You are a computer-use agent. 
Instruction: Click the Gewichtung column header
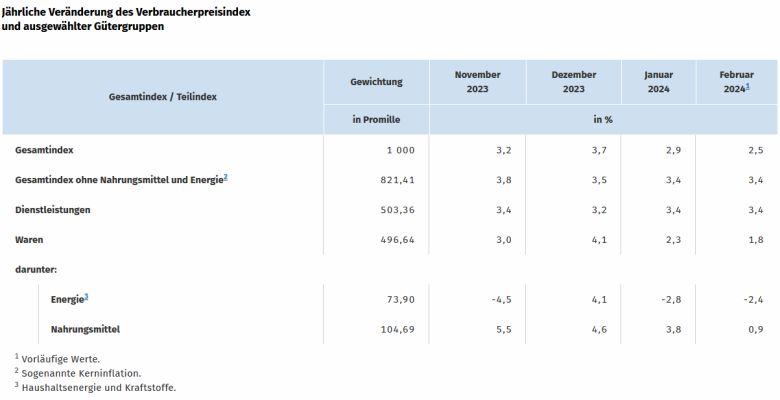pyautogui.click(x=376, y=81)
